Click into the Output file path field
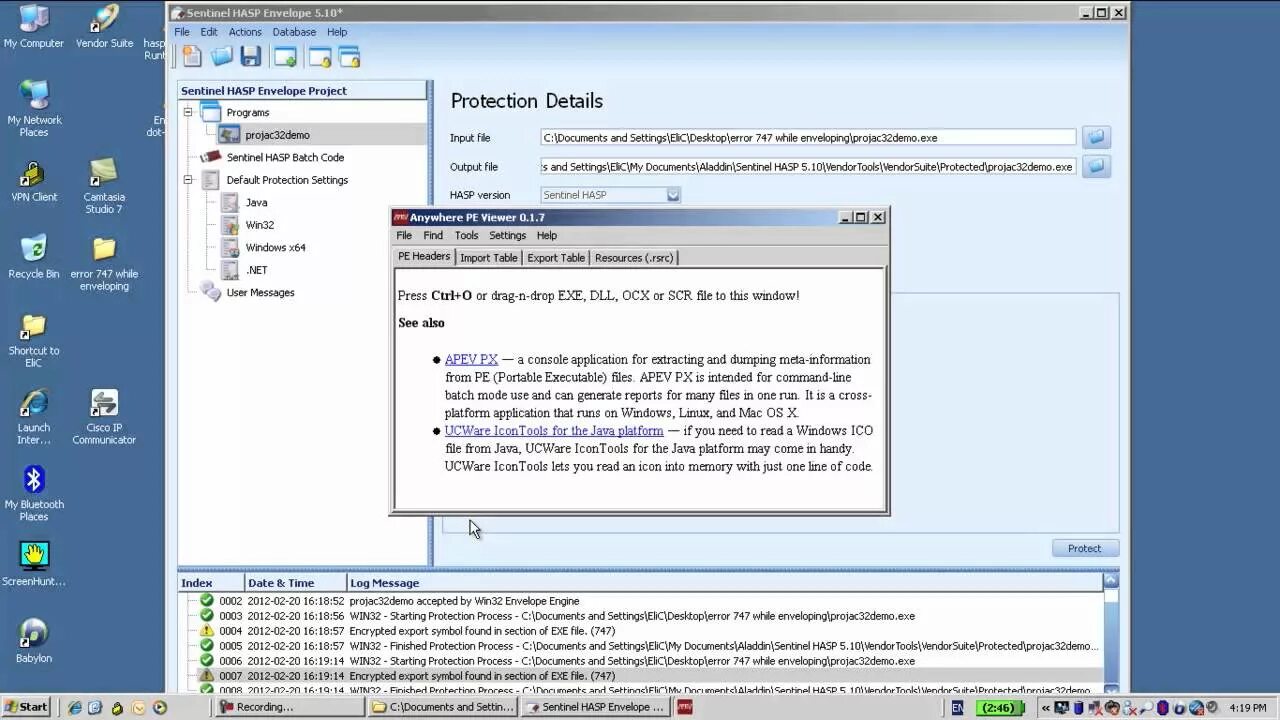The width and height of the screenshot is (1280, 720). [x=808, y=167]
